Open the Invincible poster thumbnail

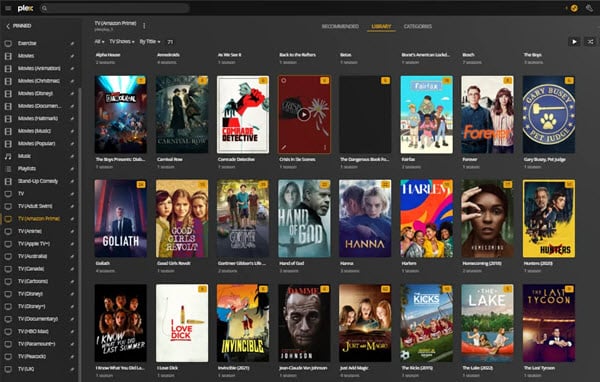click(x=243, y=323)
